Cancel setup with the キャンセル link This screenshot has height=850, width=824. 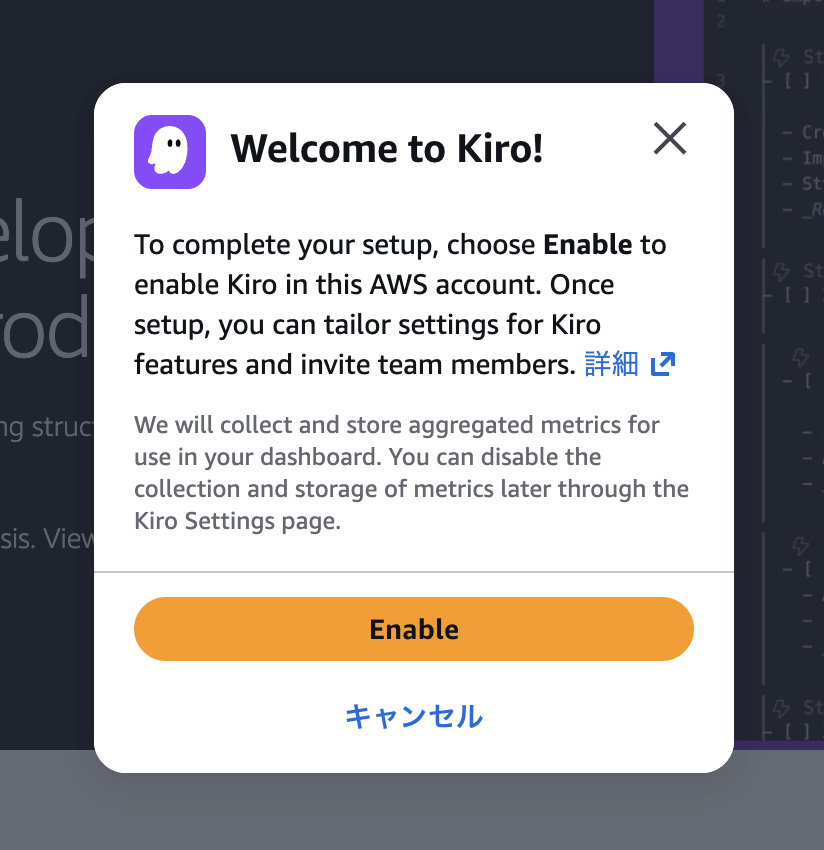point(413,716)
